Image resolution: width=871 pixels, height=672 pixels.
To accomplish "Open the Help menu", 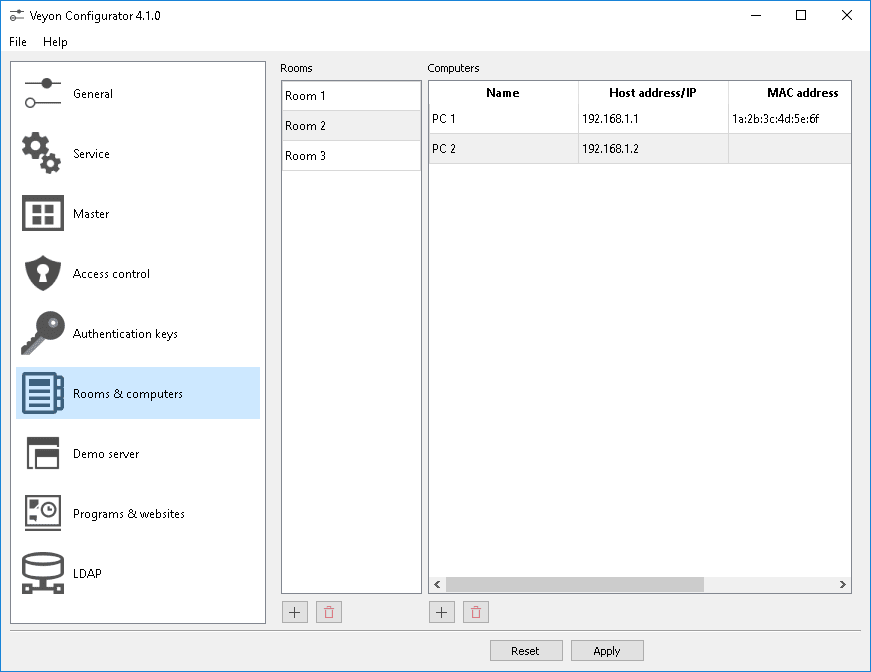I will click(x=55, y=42).
